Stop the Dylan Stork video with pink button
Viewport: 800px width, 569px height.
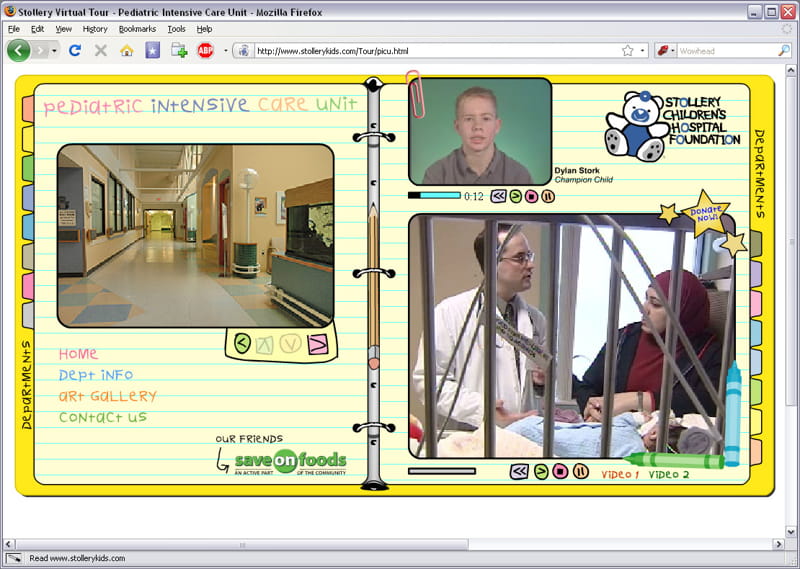click(x=532, y=196)
